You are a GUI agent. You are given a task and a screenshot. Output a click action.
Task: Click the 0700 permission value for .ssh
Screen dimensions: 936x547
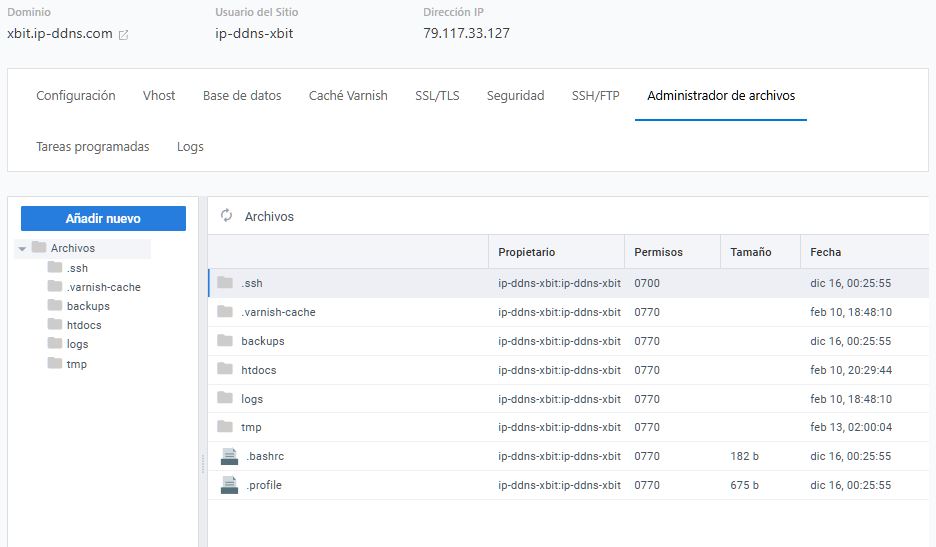click(647, 283)
